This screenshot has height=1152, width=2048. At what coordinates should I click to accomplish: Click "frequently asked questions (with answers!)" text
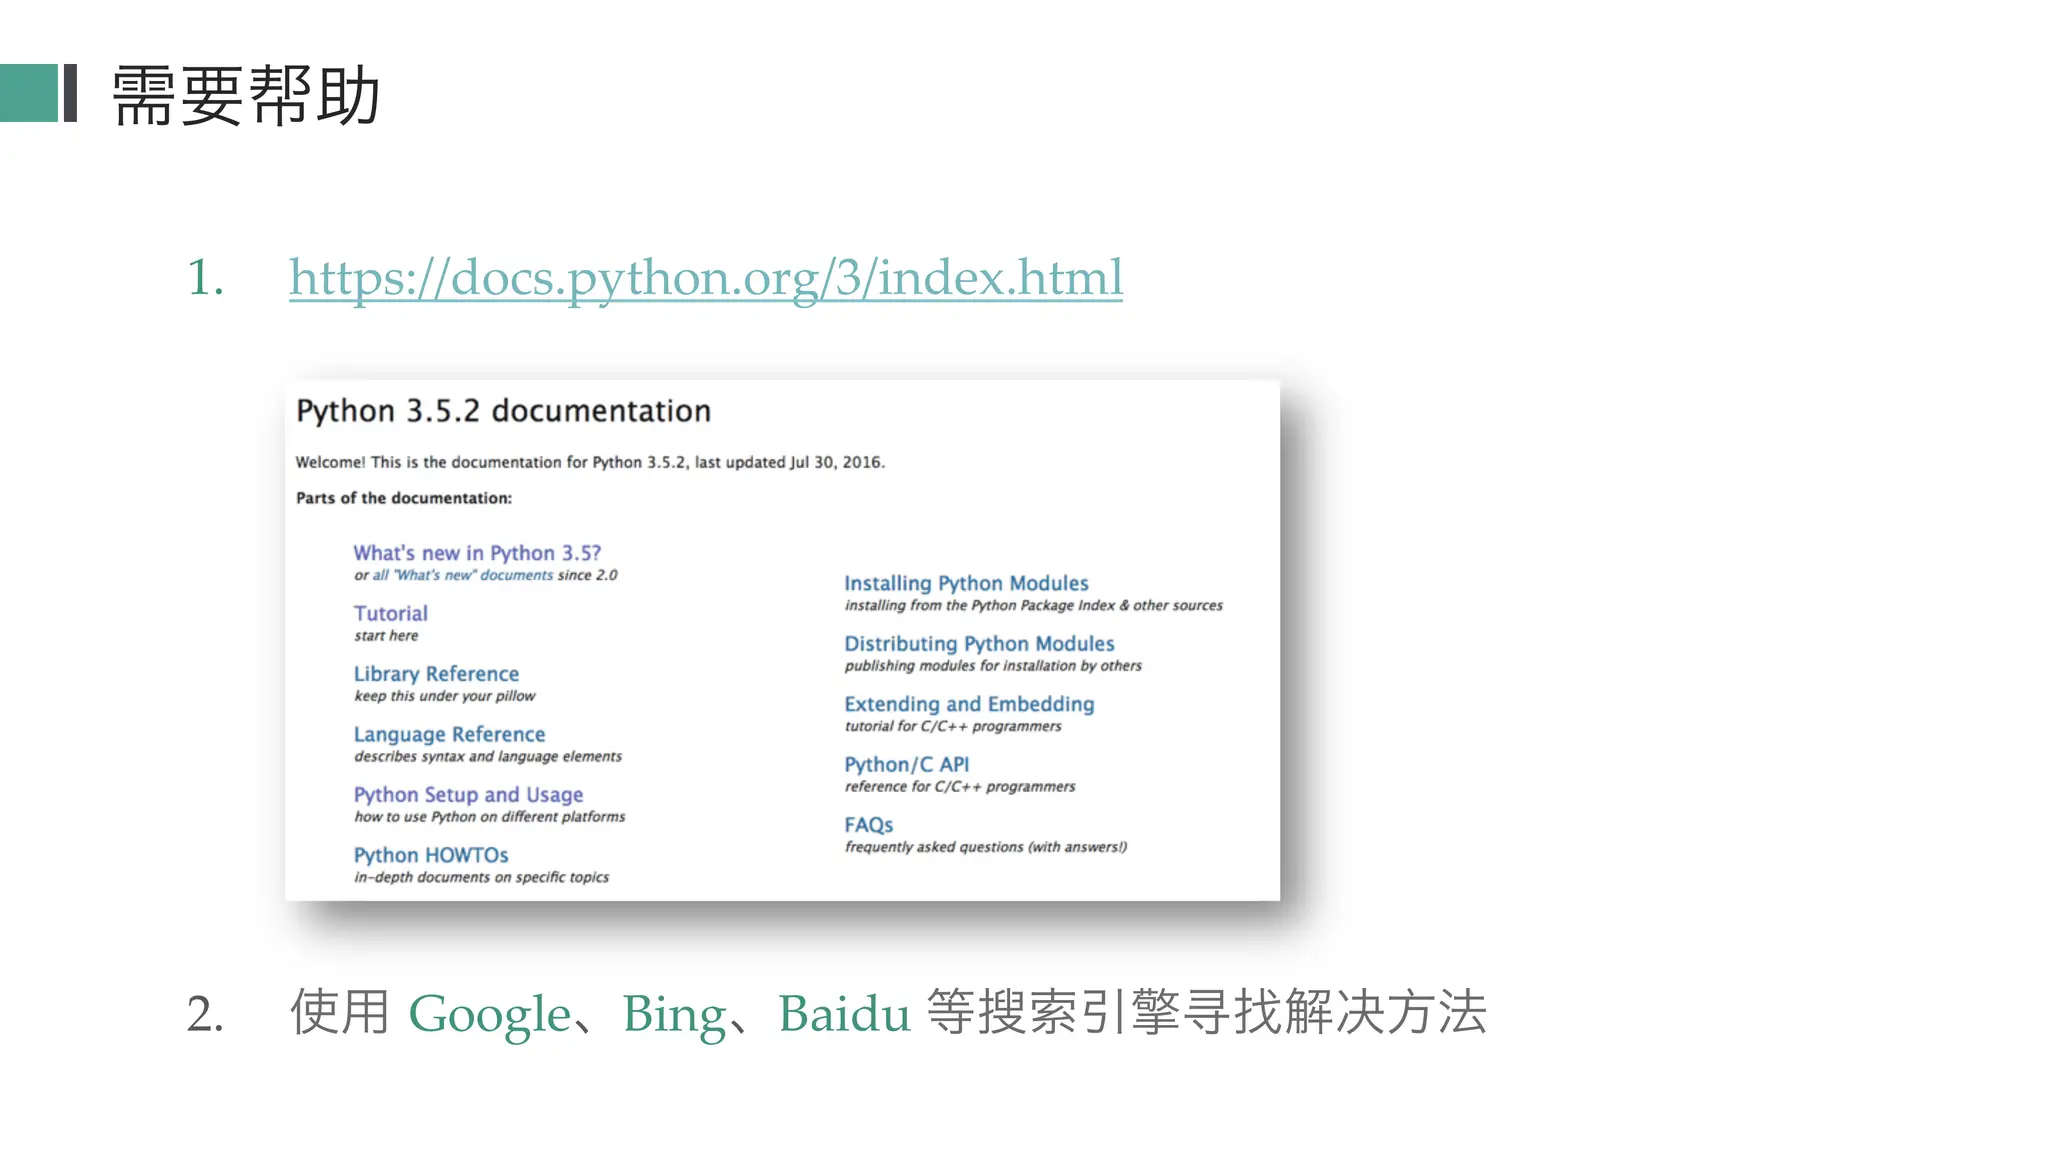986,847
